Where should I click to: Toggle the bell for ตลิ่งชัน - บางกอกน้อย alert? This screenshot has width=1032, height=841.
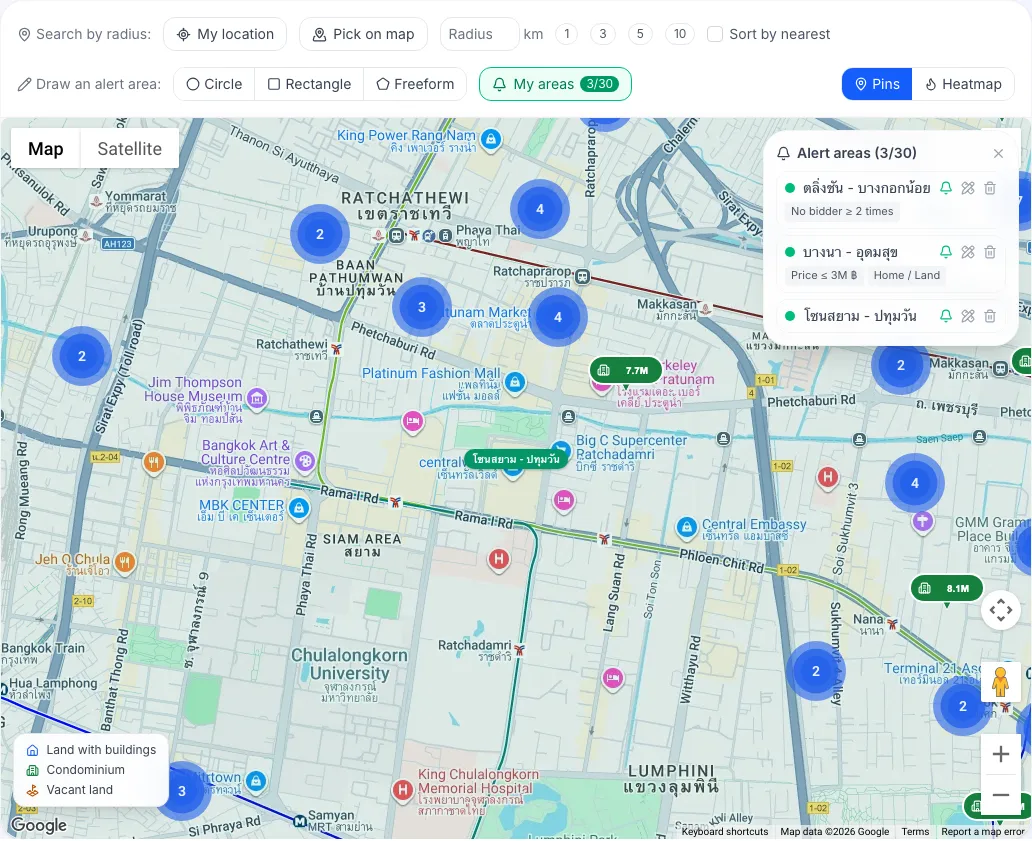tap(946, 188)
